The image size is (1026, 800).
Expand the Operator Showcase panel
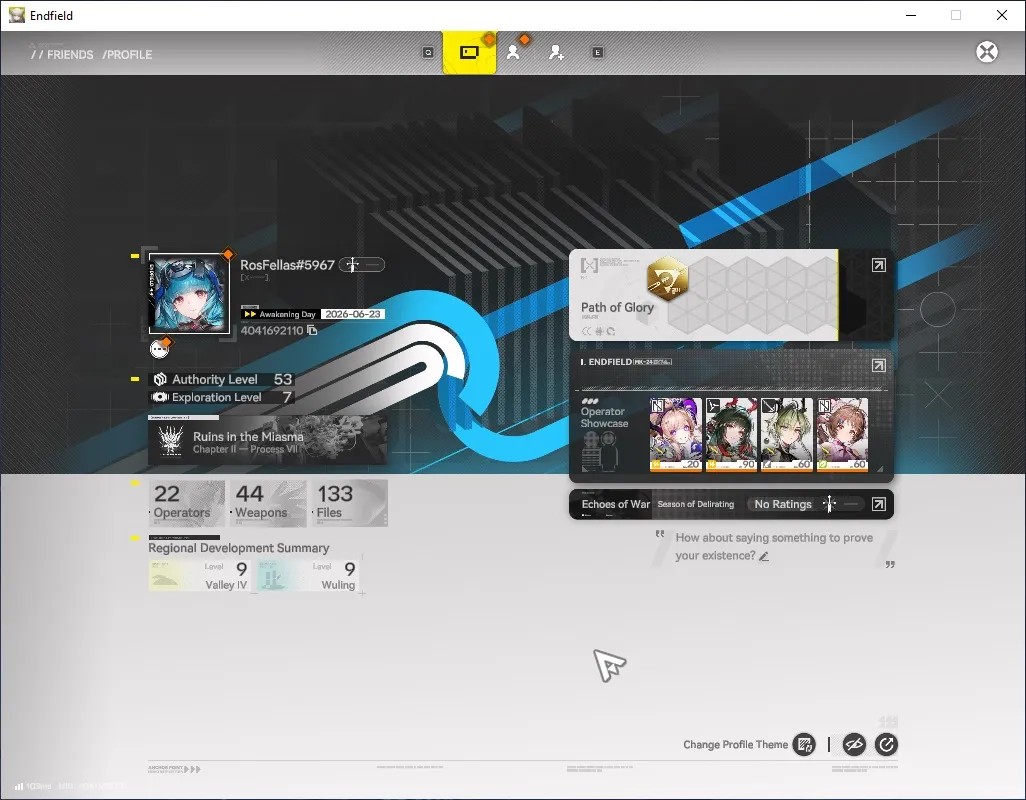(879, 365)
